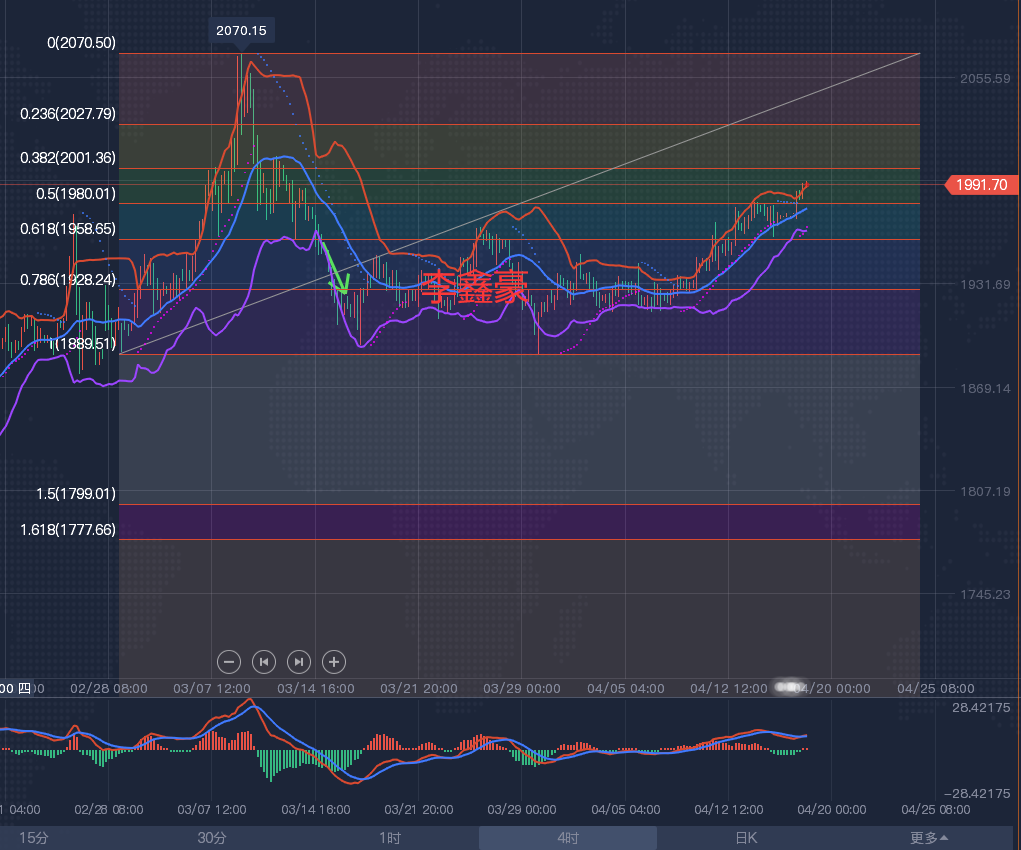
Task: Select the 0.236(2027.79) Fibonacci level label
Action: [x=68, y=114]
